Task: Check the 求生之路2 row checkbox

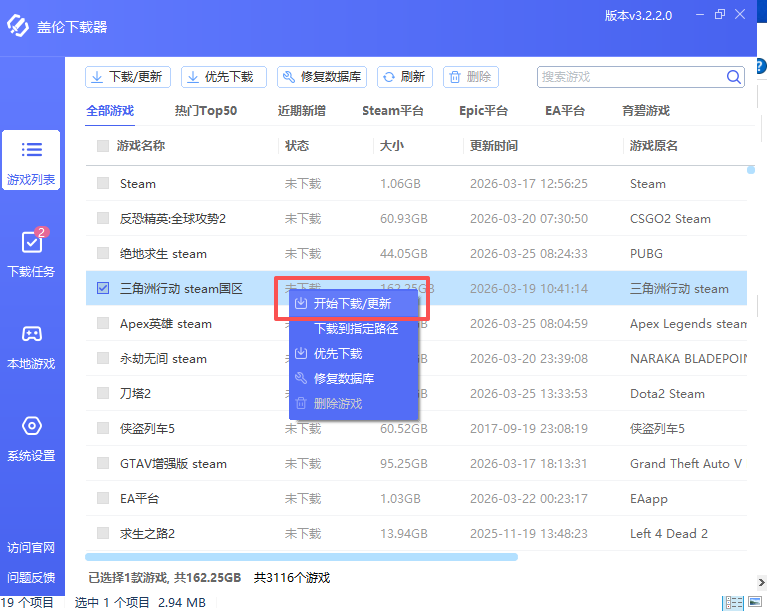Action: (103, 533)
